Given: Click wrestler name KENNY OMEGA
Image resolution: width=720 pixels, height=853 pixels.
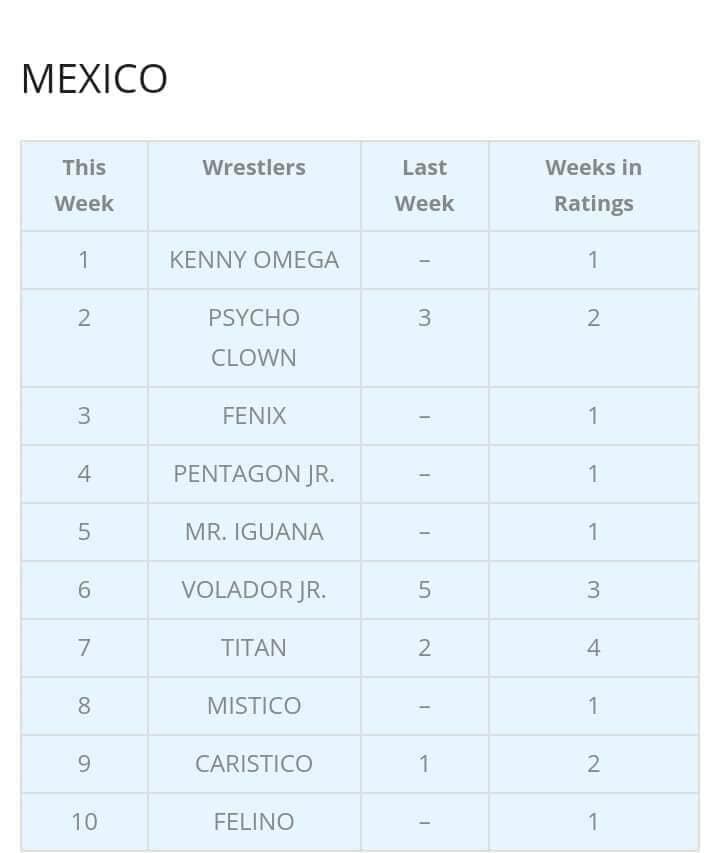Looking at the screenshot, I should click(254, 260).
